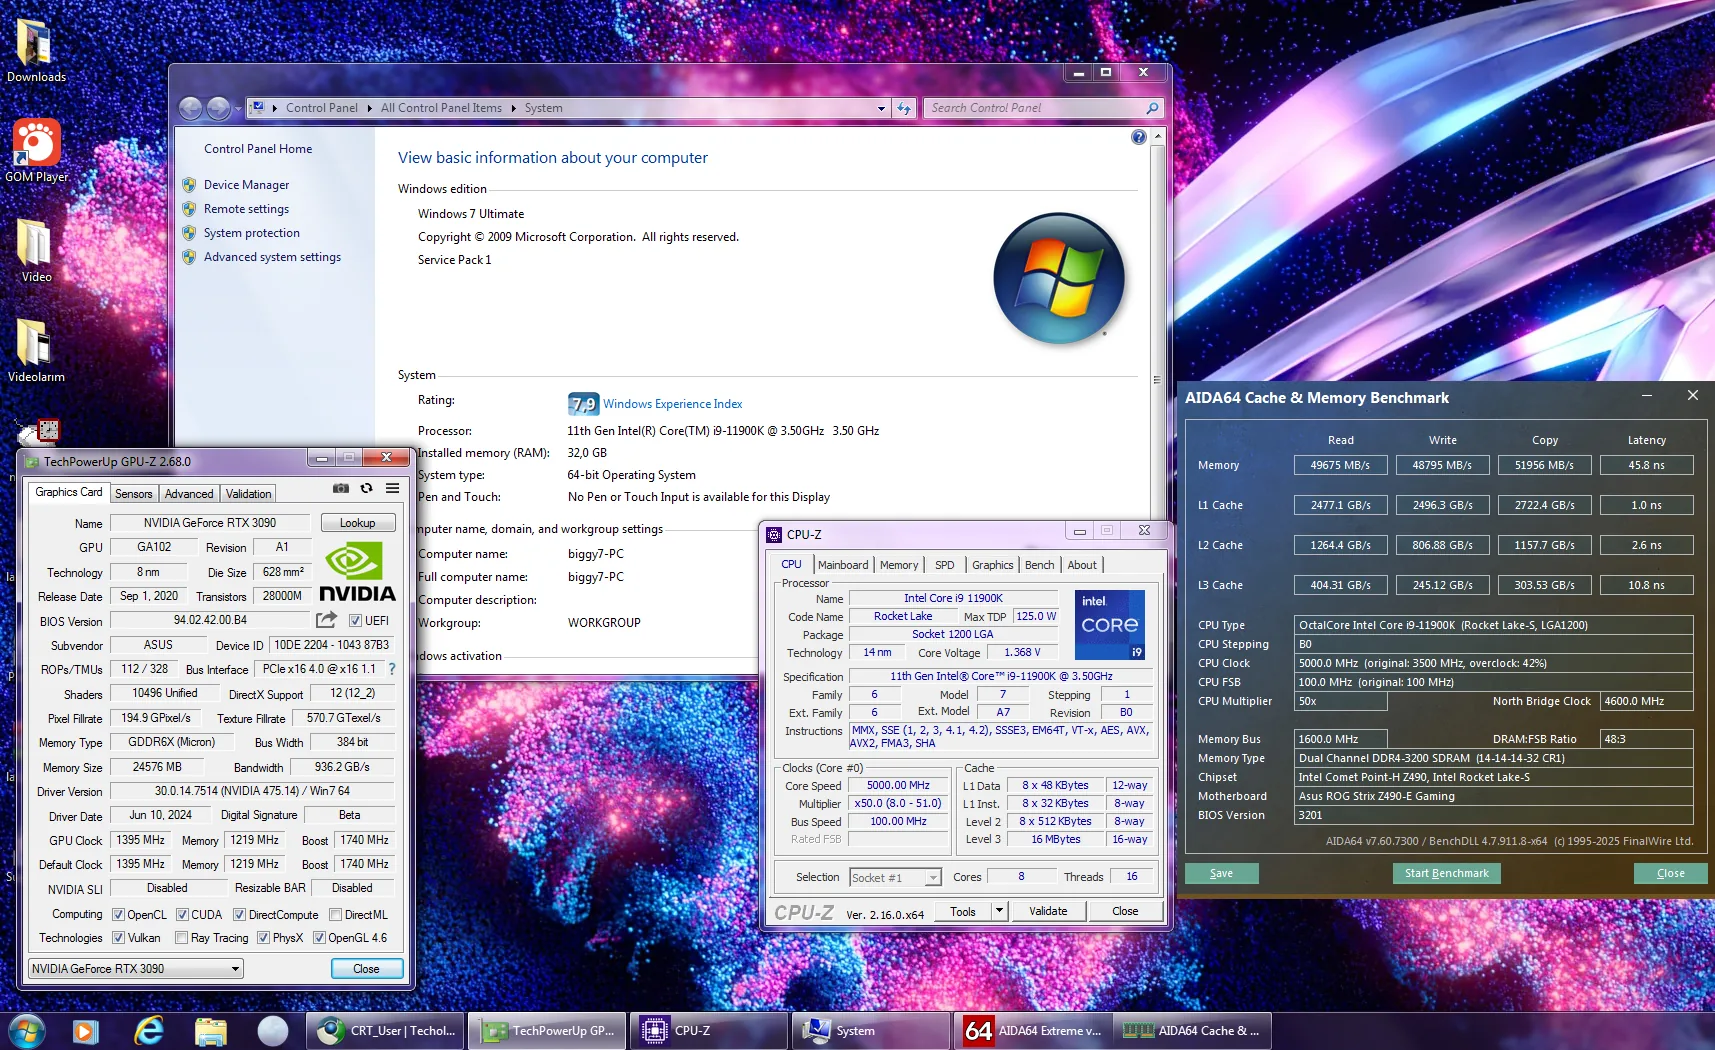Screen dimensions: 1715x1050
Task: Open Device Manager link
Action: coord(246,185)
